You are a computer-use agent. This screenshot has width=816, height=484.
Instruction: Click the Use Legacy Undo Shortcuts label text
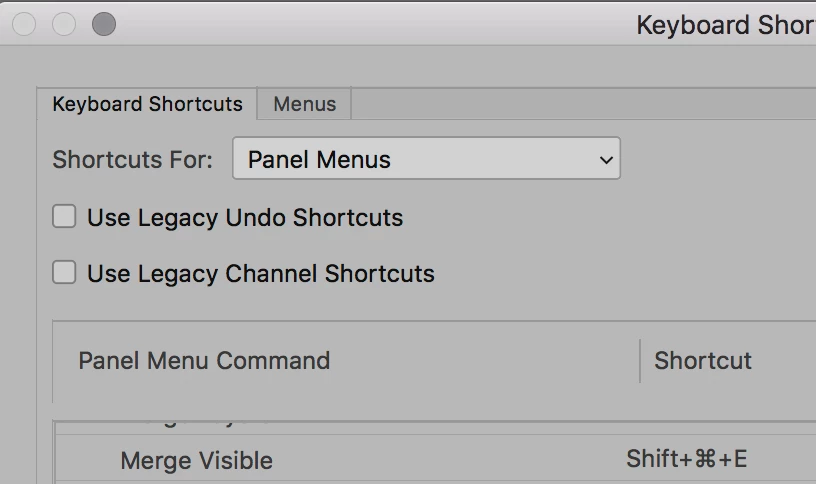point(245,218)
